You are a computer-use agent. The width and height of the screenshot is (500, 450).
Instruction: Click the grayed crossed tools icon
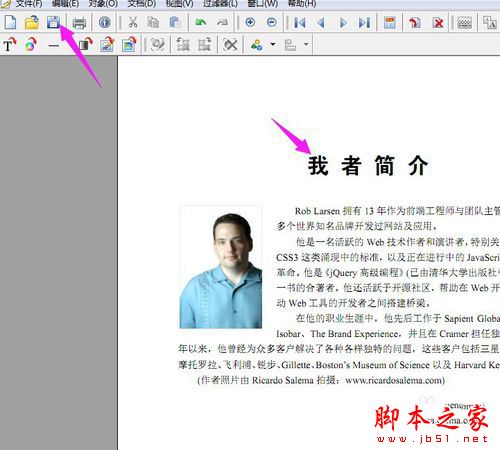230,44
